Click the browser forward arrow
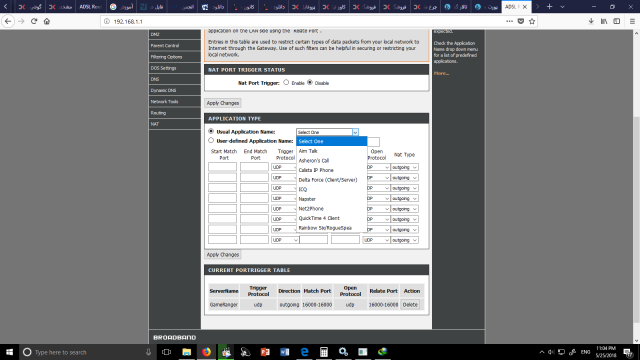640x360 pixels. pyautogui.click(x=21, y=21)
